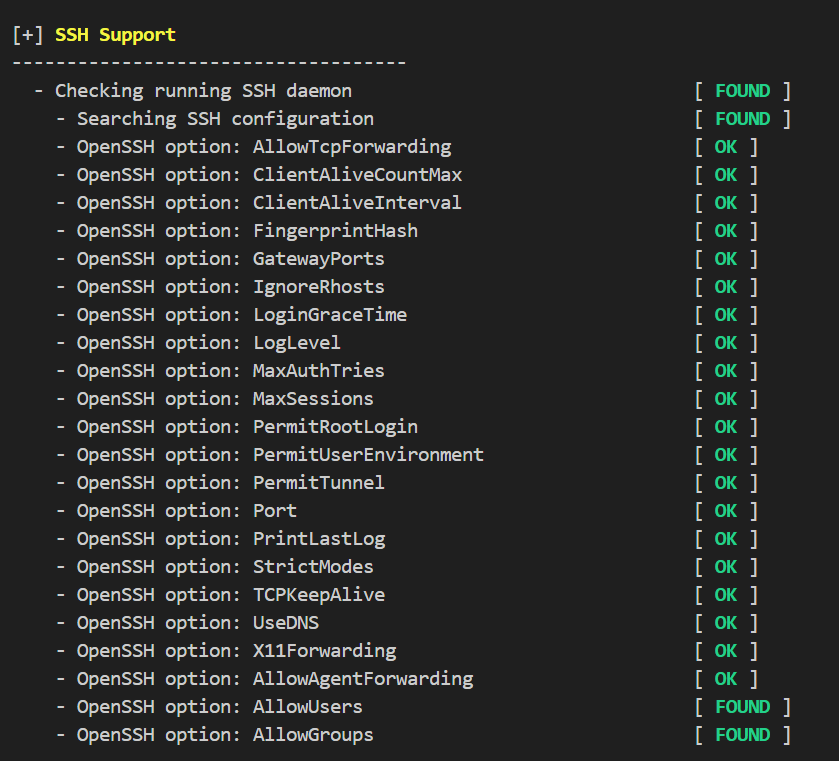
Task: Click OK status for FingerprintHash
Action: coord(726,231)
